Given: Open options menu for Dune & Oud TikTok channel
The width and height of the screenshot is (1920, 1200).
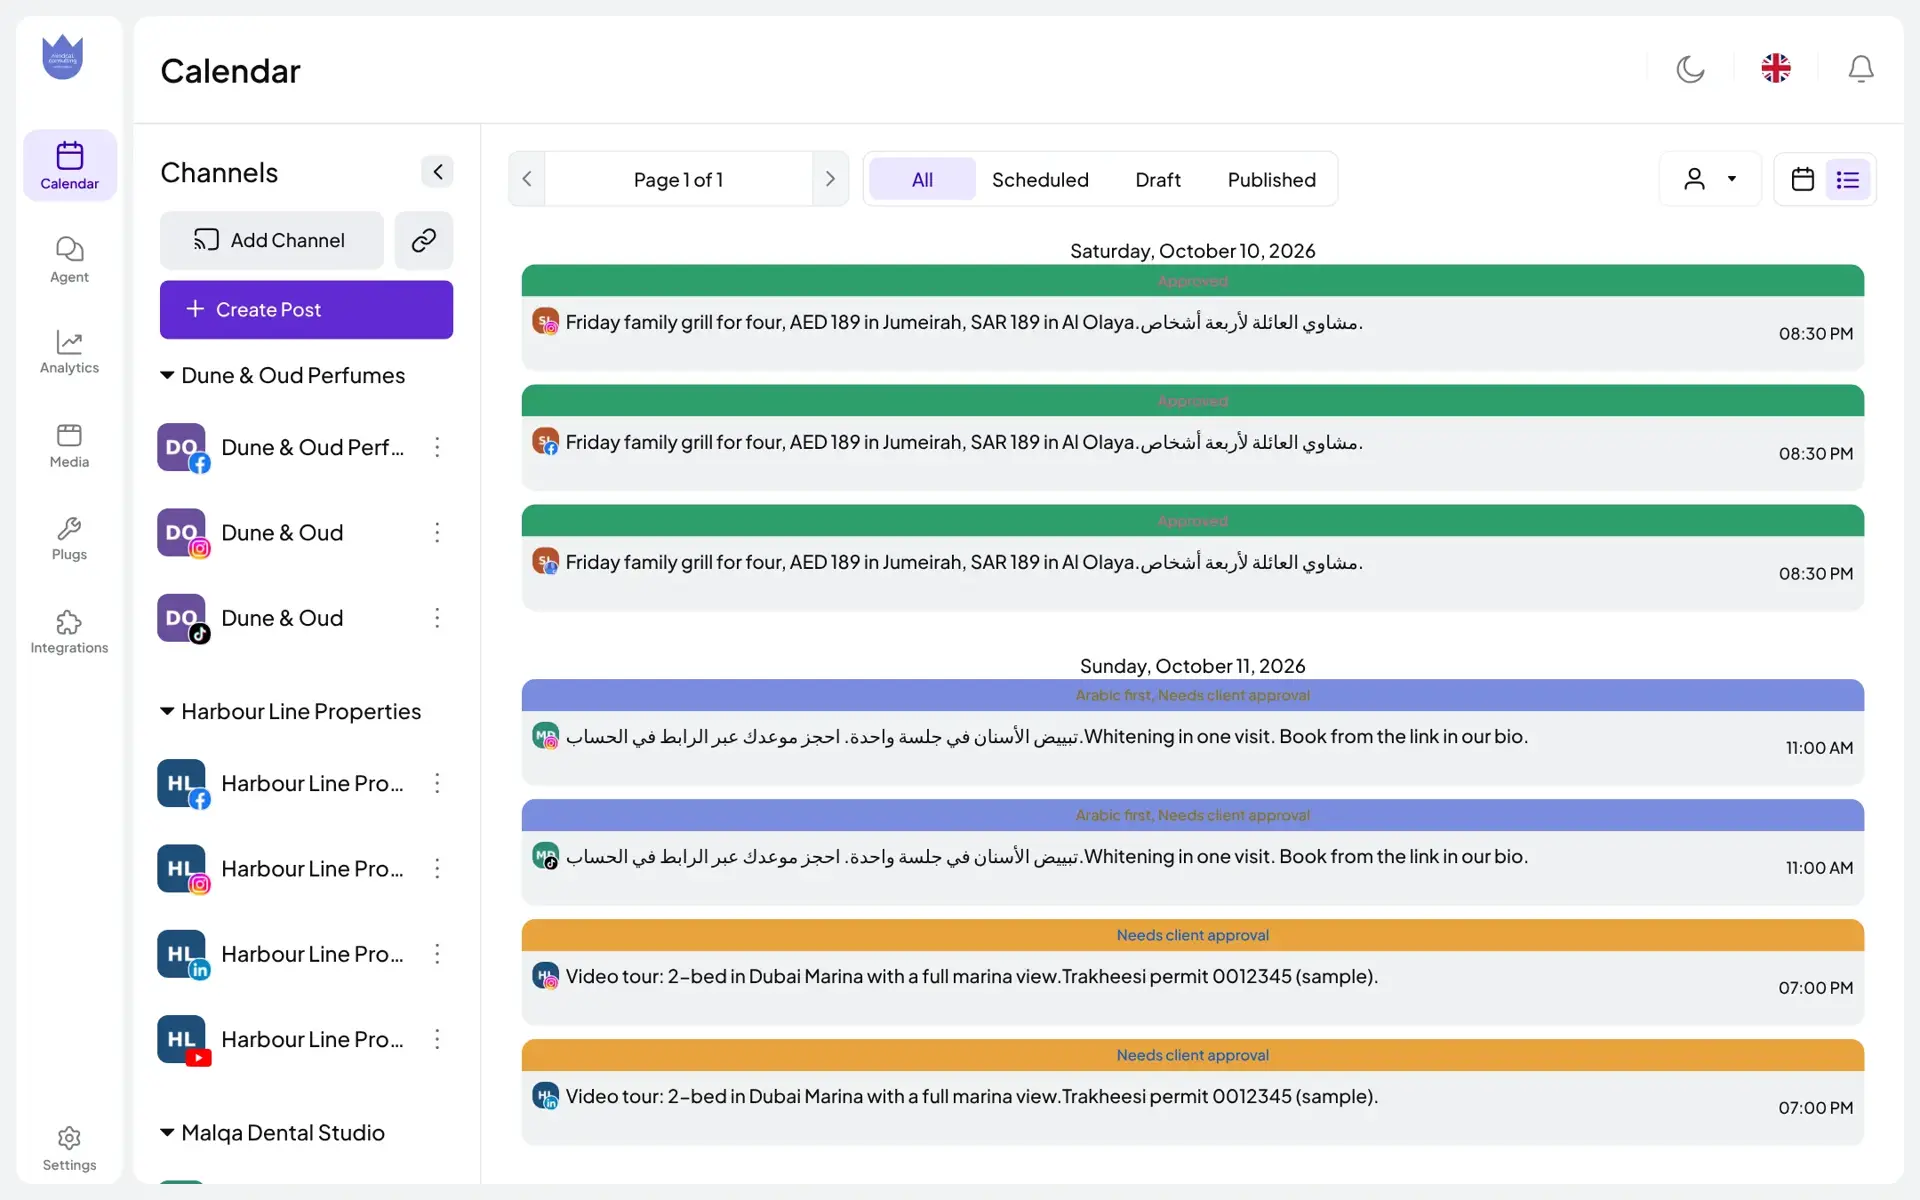Looking at the screenshot, I should (437, 618).
